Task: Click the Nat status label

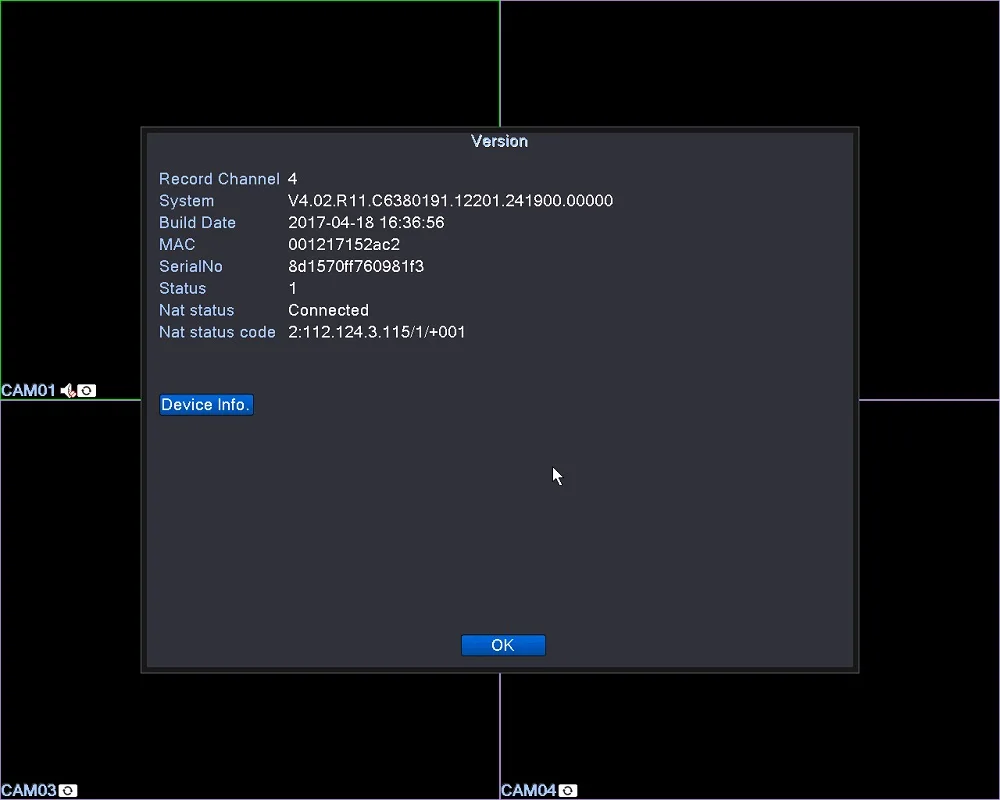Action: pos(196,310)
